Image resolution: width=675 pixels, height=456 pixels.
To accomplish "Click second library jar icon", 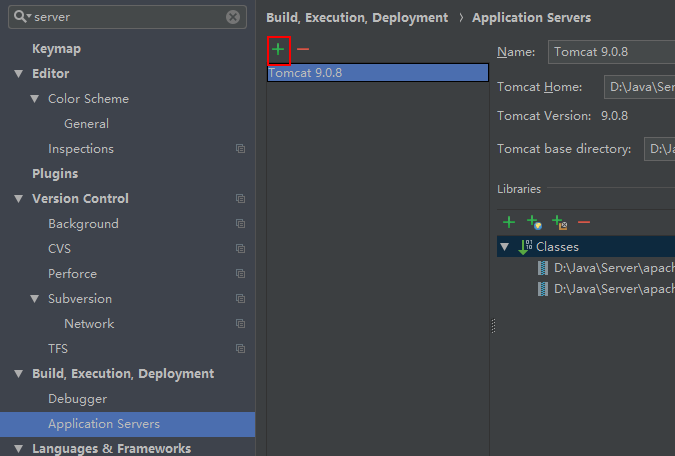I will [543, 288].
